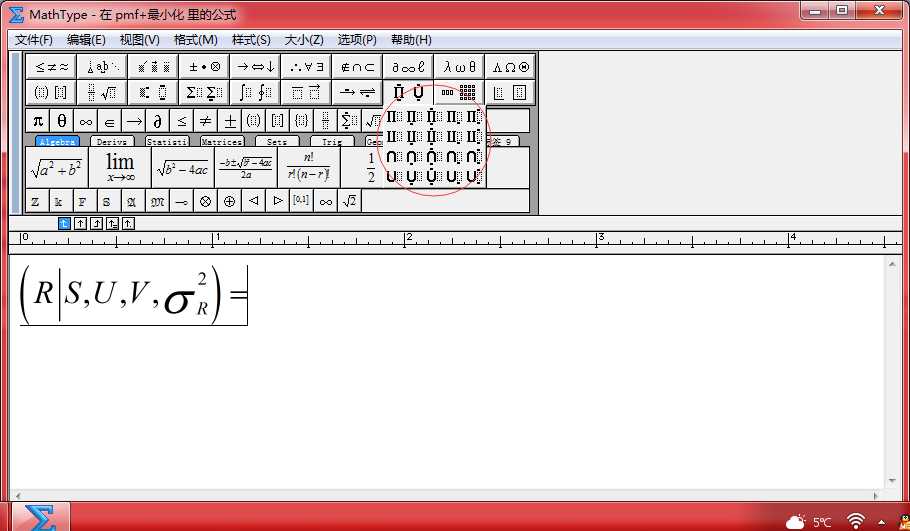Open the Wi-Fi network tray icon
The width and height of the screenshot is (910, 531).
click(855, 521)
